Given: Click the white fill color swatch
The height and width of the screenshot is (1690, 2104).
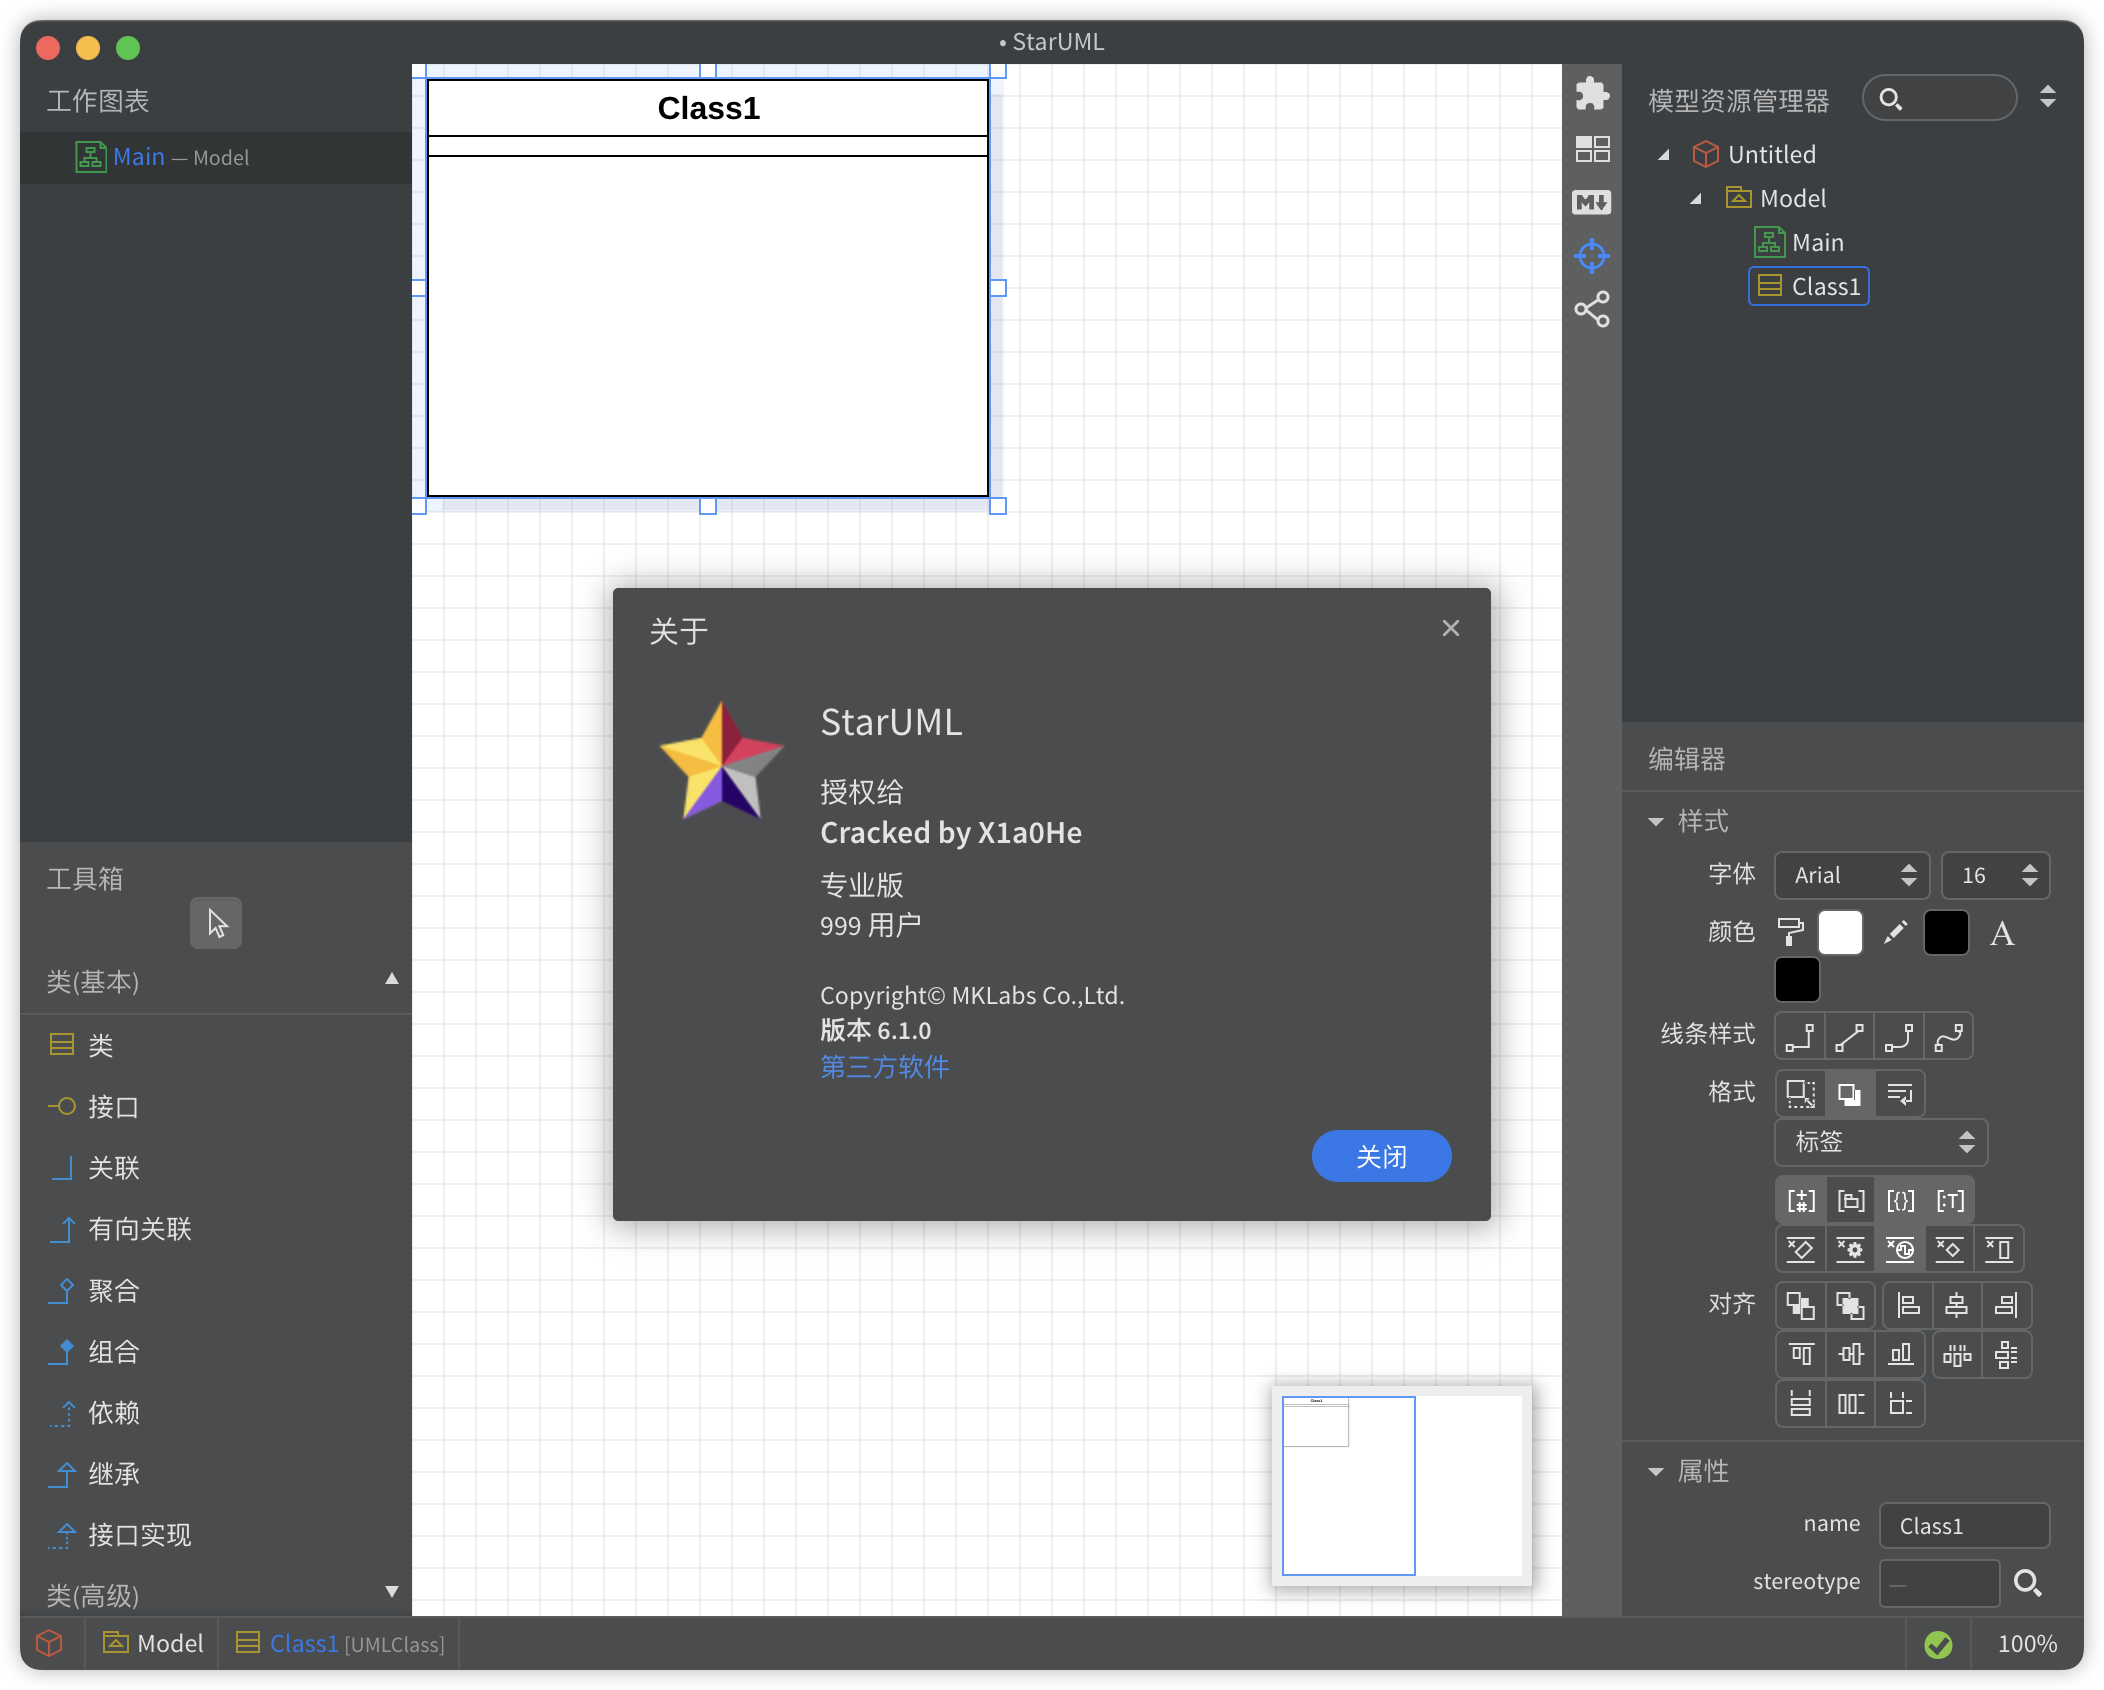Looking at the screenshot, I should pos(1840,933).
